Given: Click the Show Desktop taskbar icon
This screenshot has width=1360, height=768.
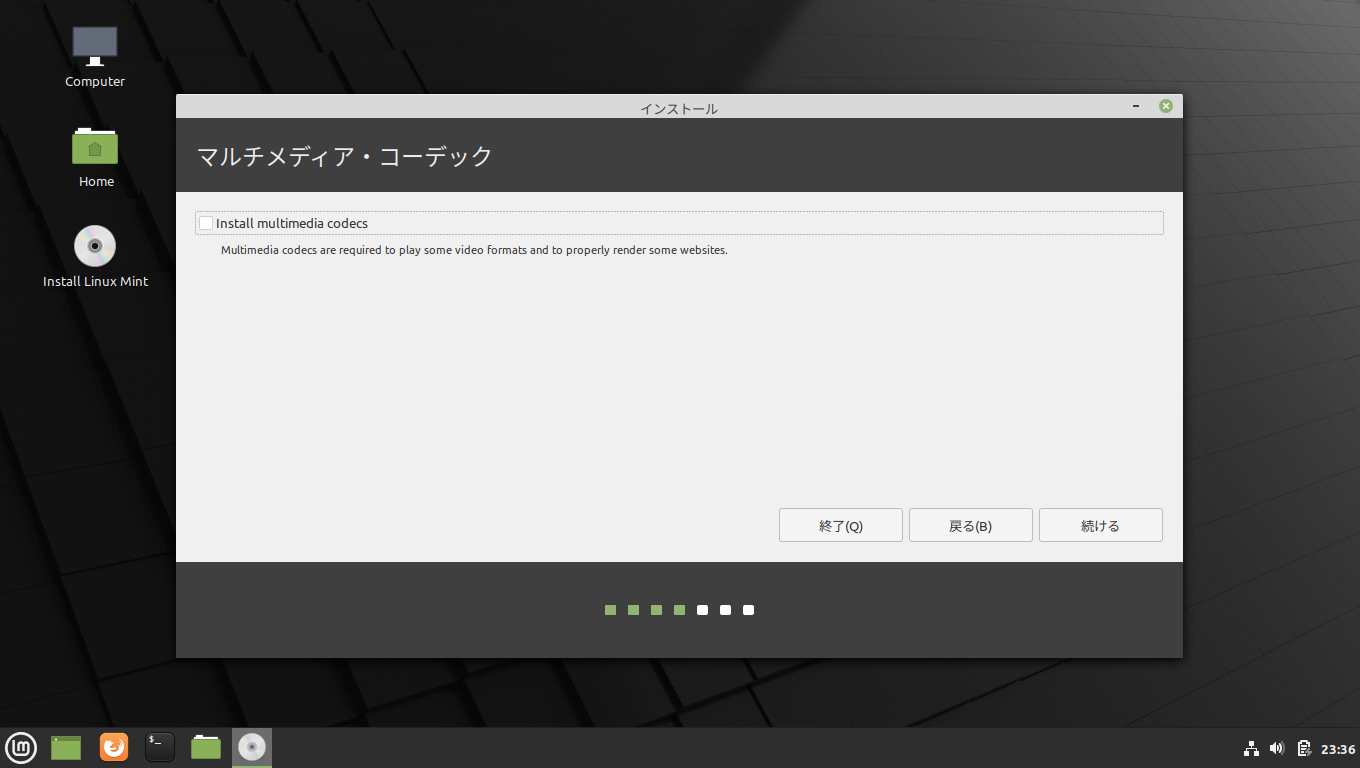Looking at the screenshot, I should tap(66, 747).
